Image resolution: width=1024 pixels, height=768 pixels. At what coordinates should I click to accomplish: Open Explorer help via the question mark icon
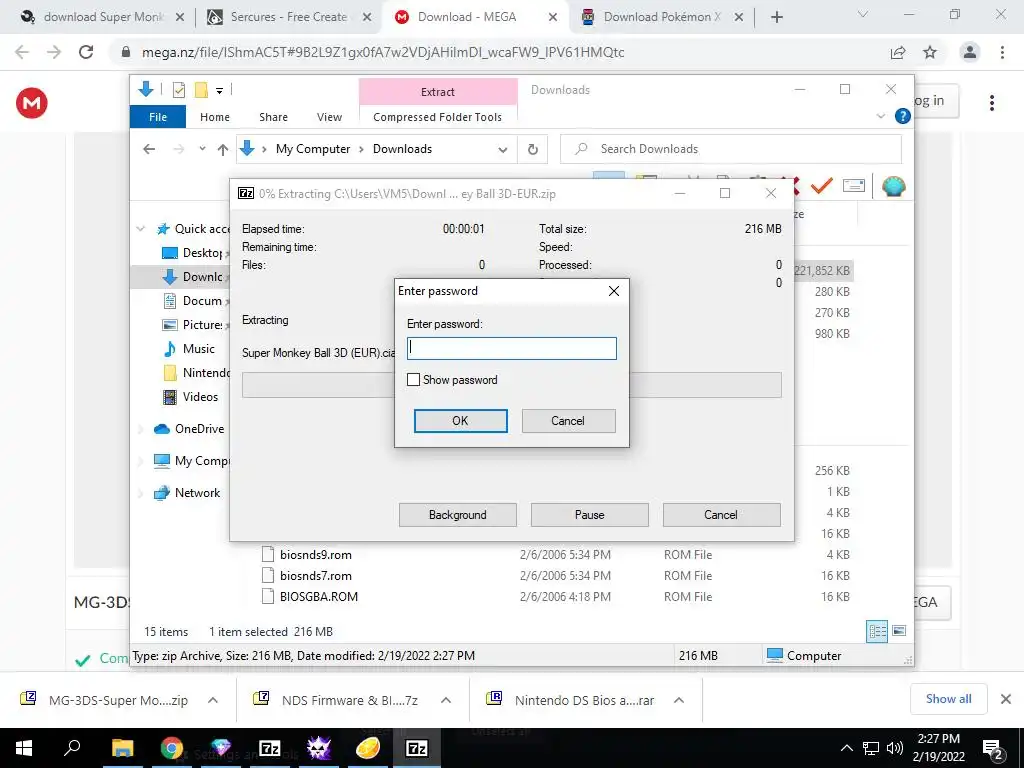[903, 116]
